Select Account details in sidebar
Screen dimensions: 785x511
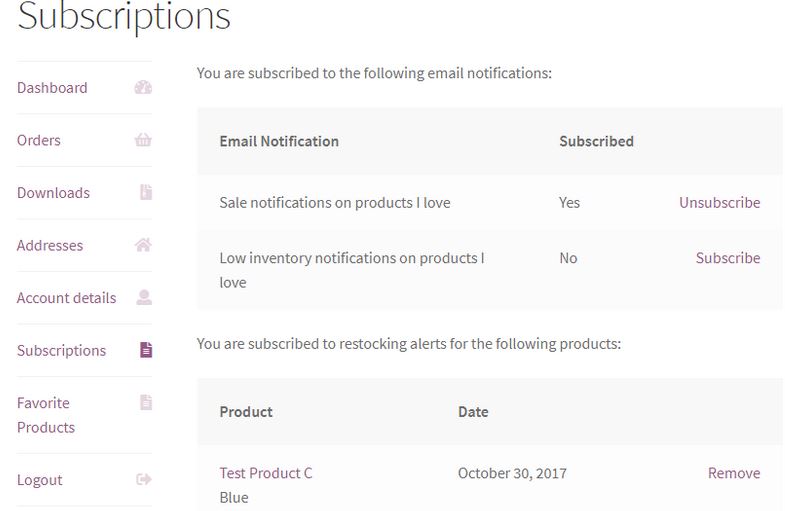click(x=67, y=298)
